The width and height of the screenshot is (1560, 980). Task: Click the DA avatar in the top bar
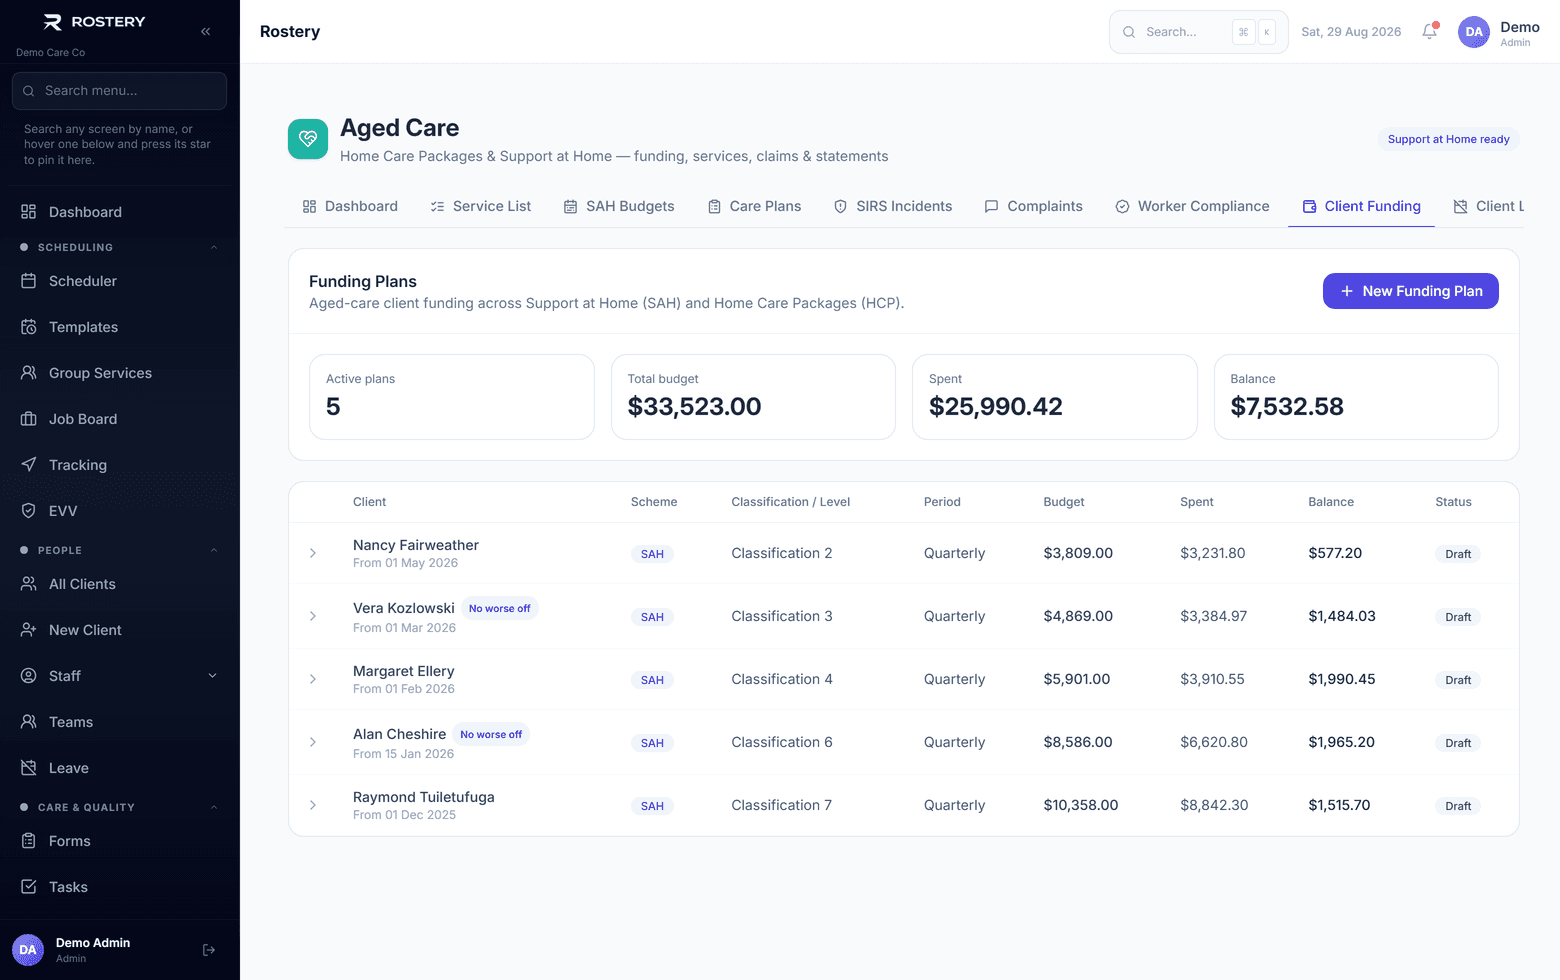1474,32
